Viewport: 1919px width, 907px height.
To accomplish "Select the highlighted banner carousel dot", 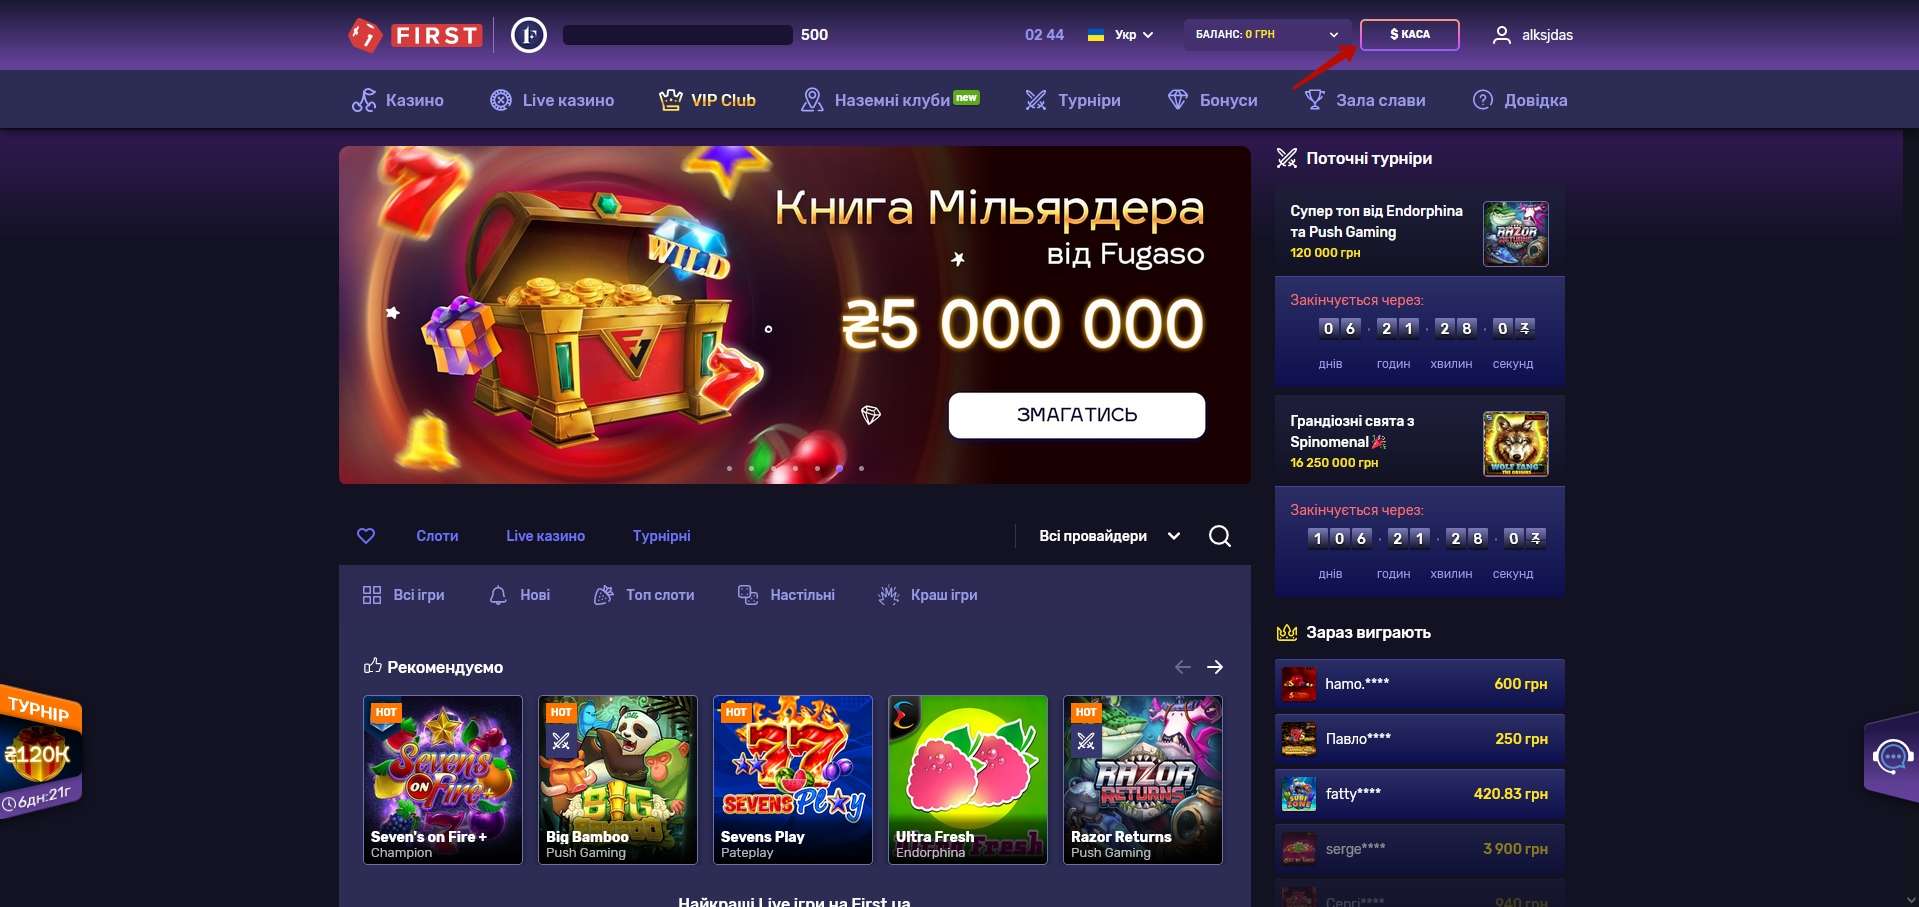I will coord(839,468).
